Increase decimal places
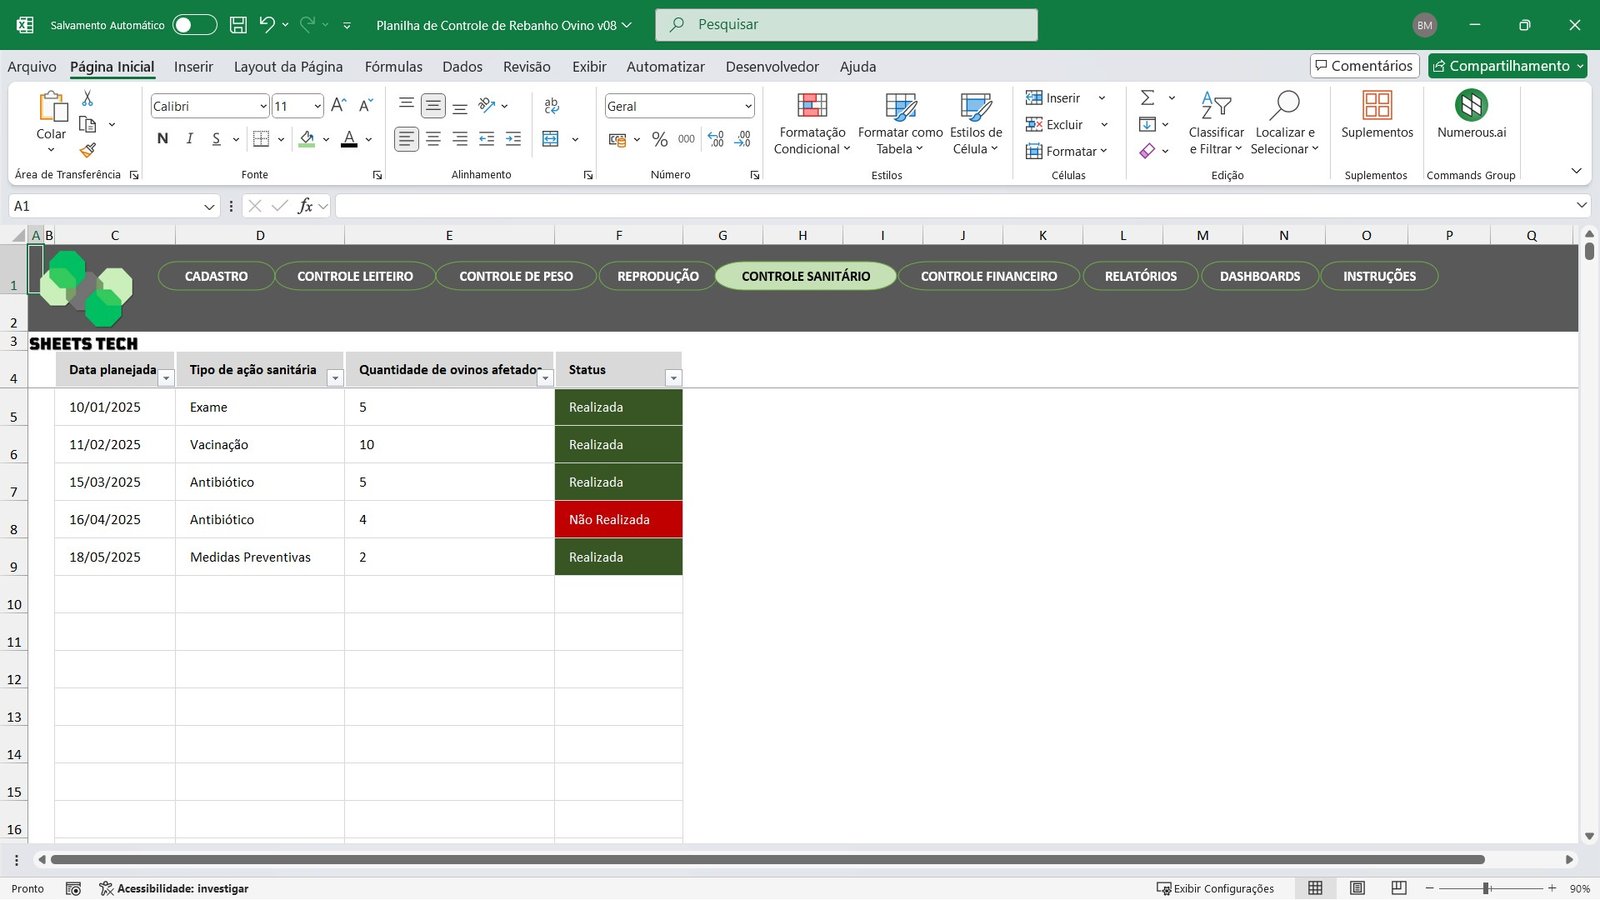 716,139
